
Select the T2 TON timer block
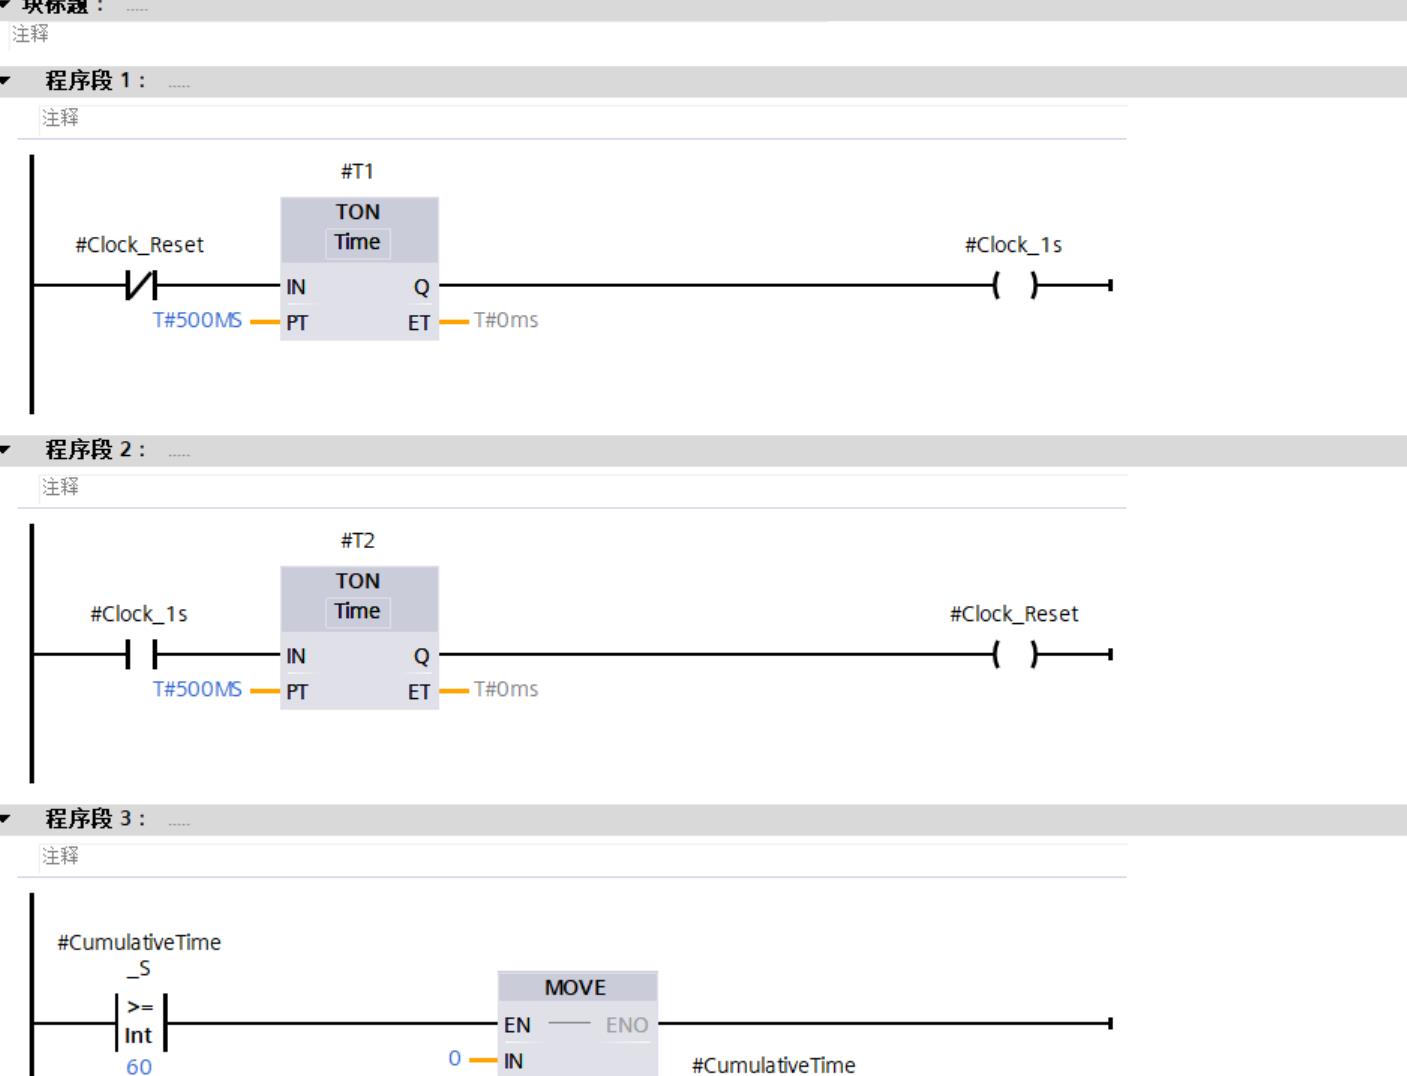[358, 636]
